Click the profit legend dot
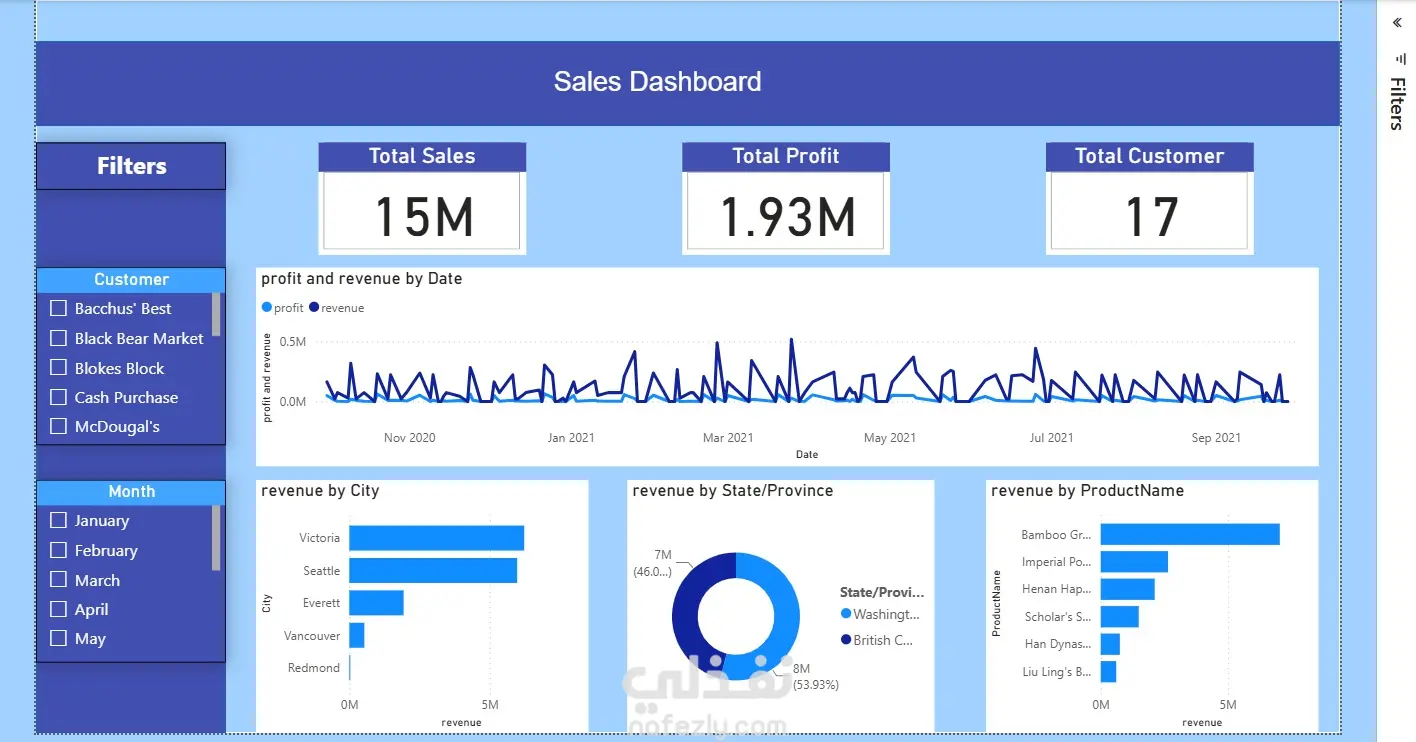 point(266,308)
